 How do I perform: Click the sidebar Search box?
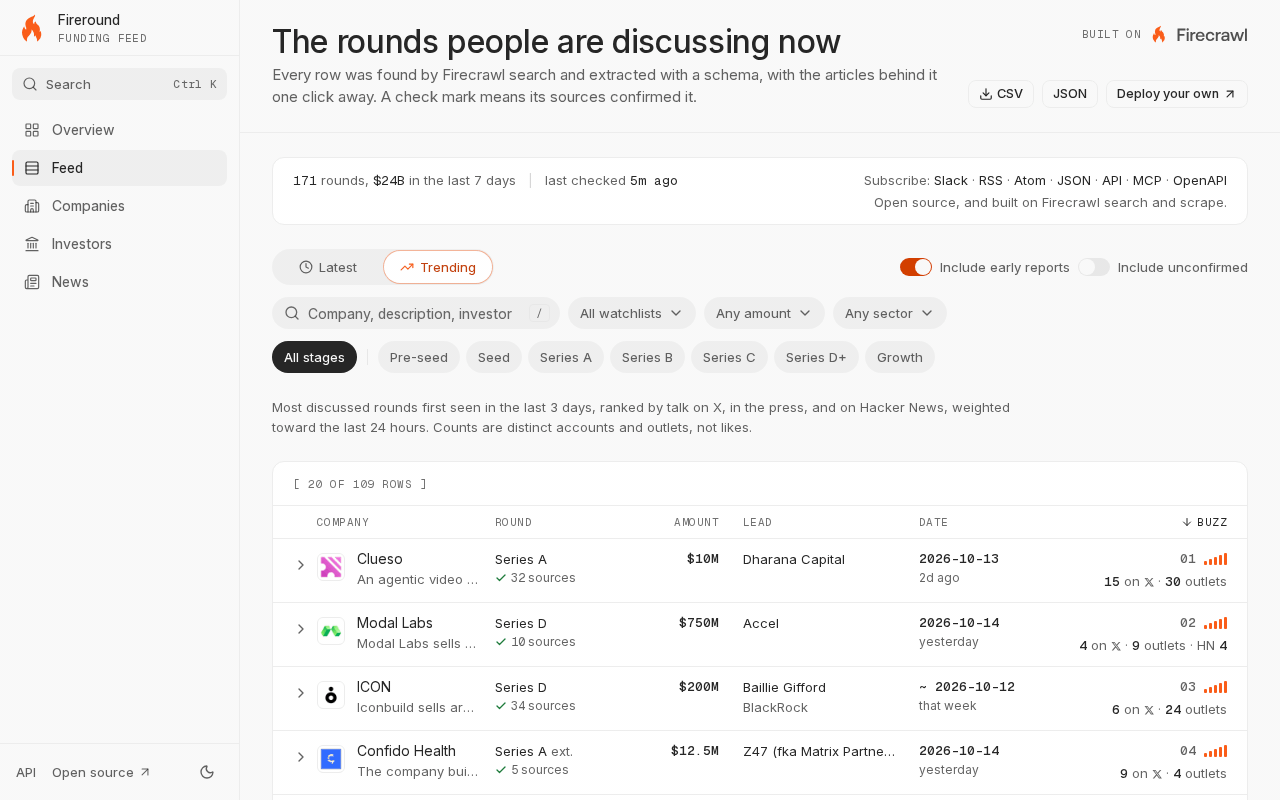pos(119,84)
